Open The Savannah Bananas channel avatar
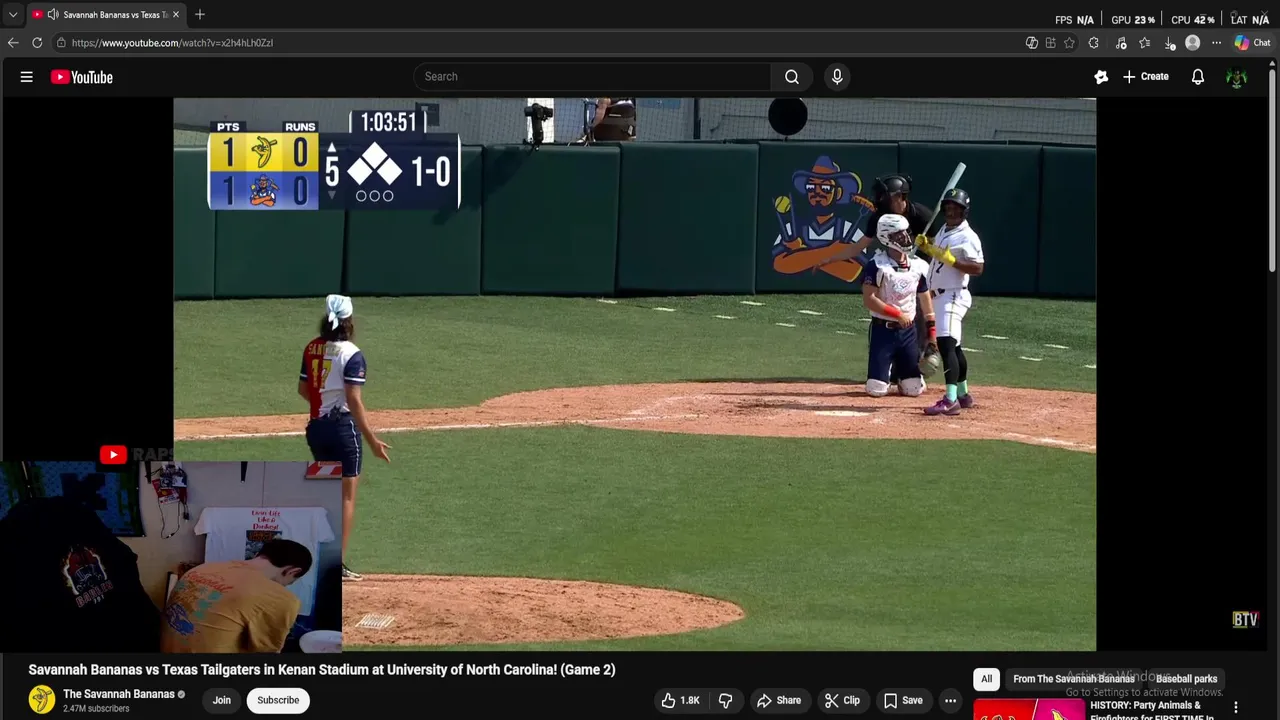Image resolution: width=1280 pixels, height=720 pixels. pos(42,700)
